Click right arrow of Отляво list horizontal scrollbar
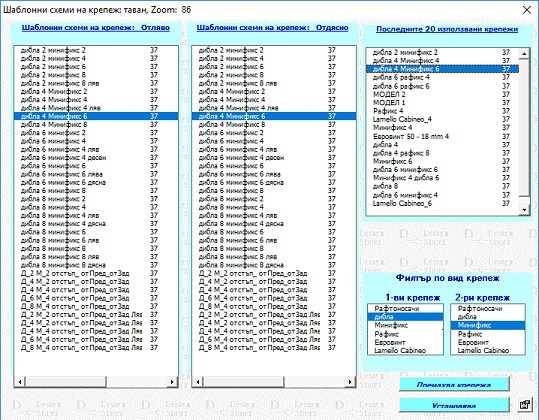The image size is (539, 420). coord(172,382)
